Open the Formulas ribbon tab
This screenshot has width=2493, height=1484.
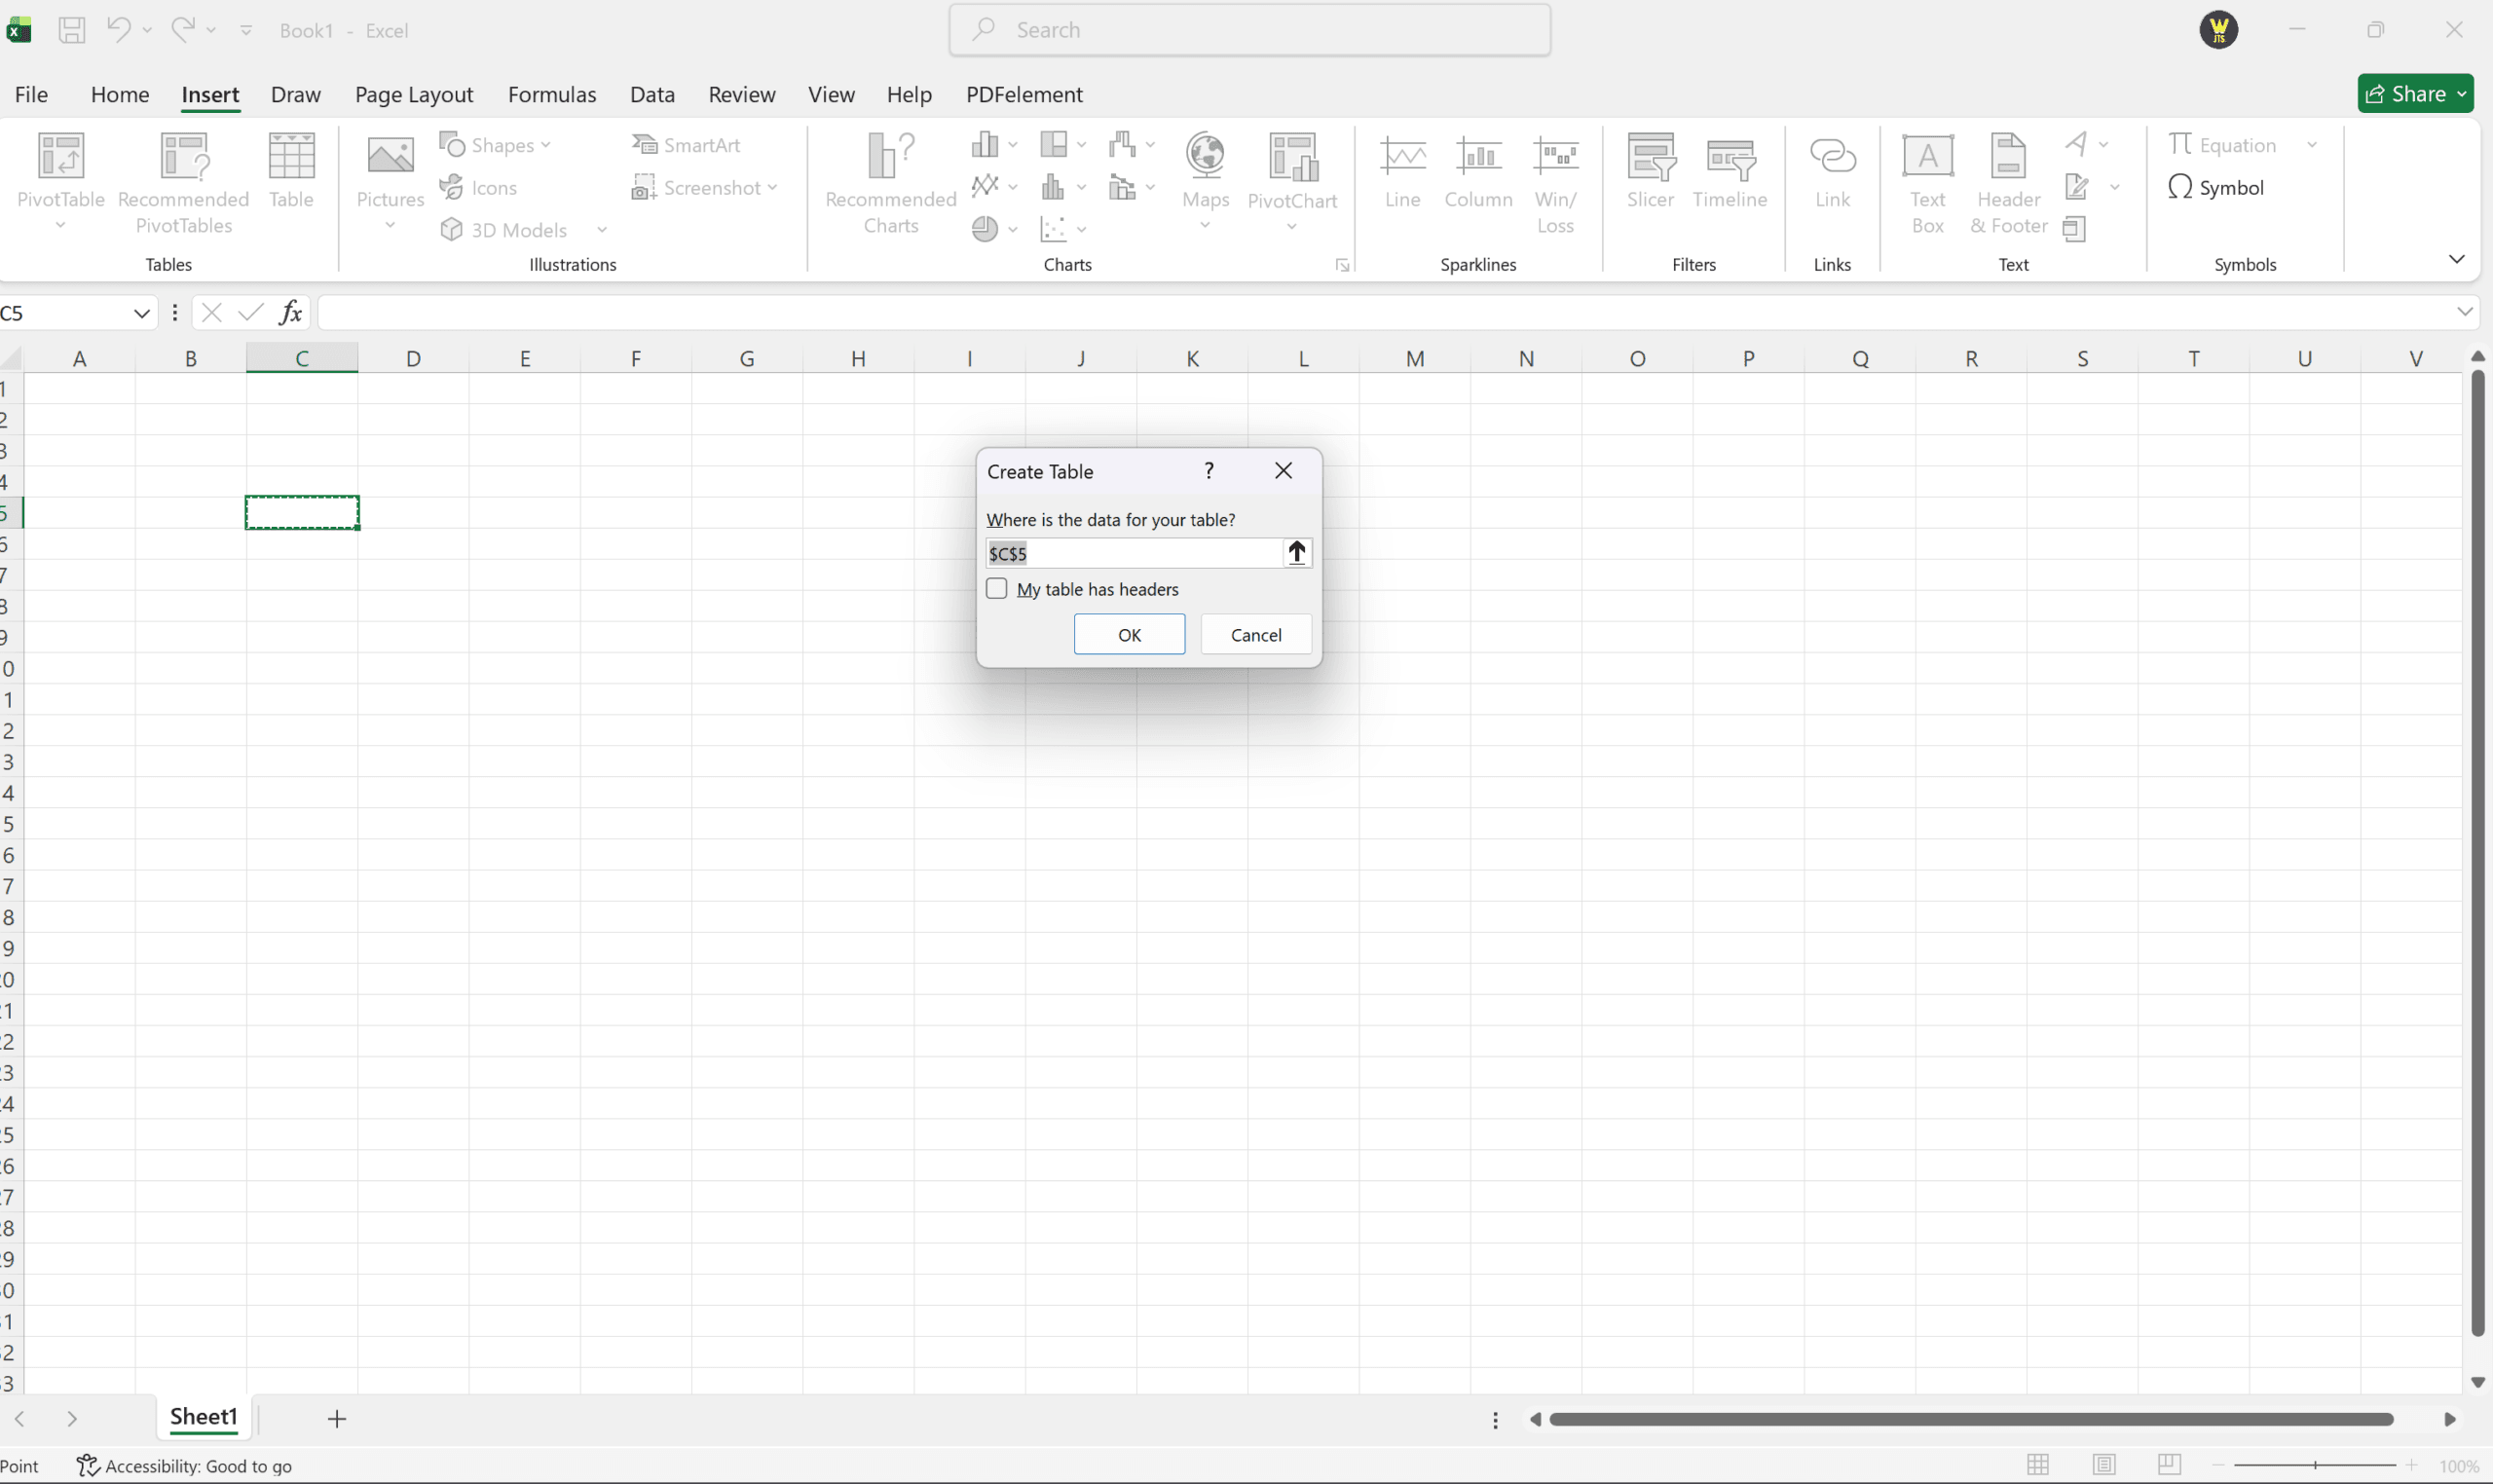tap(552, 94)
